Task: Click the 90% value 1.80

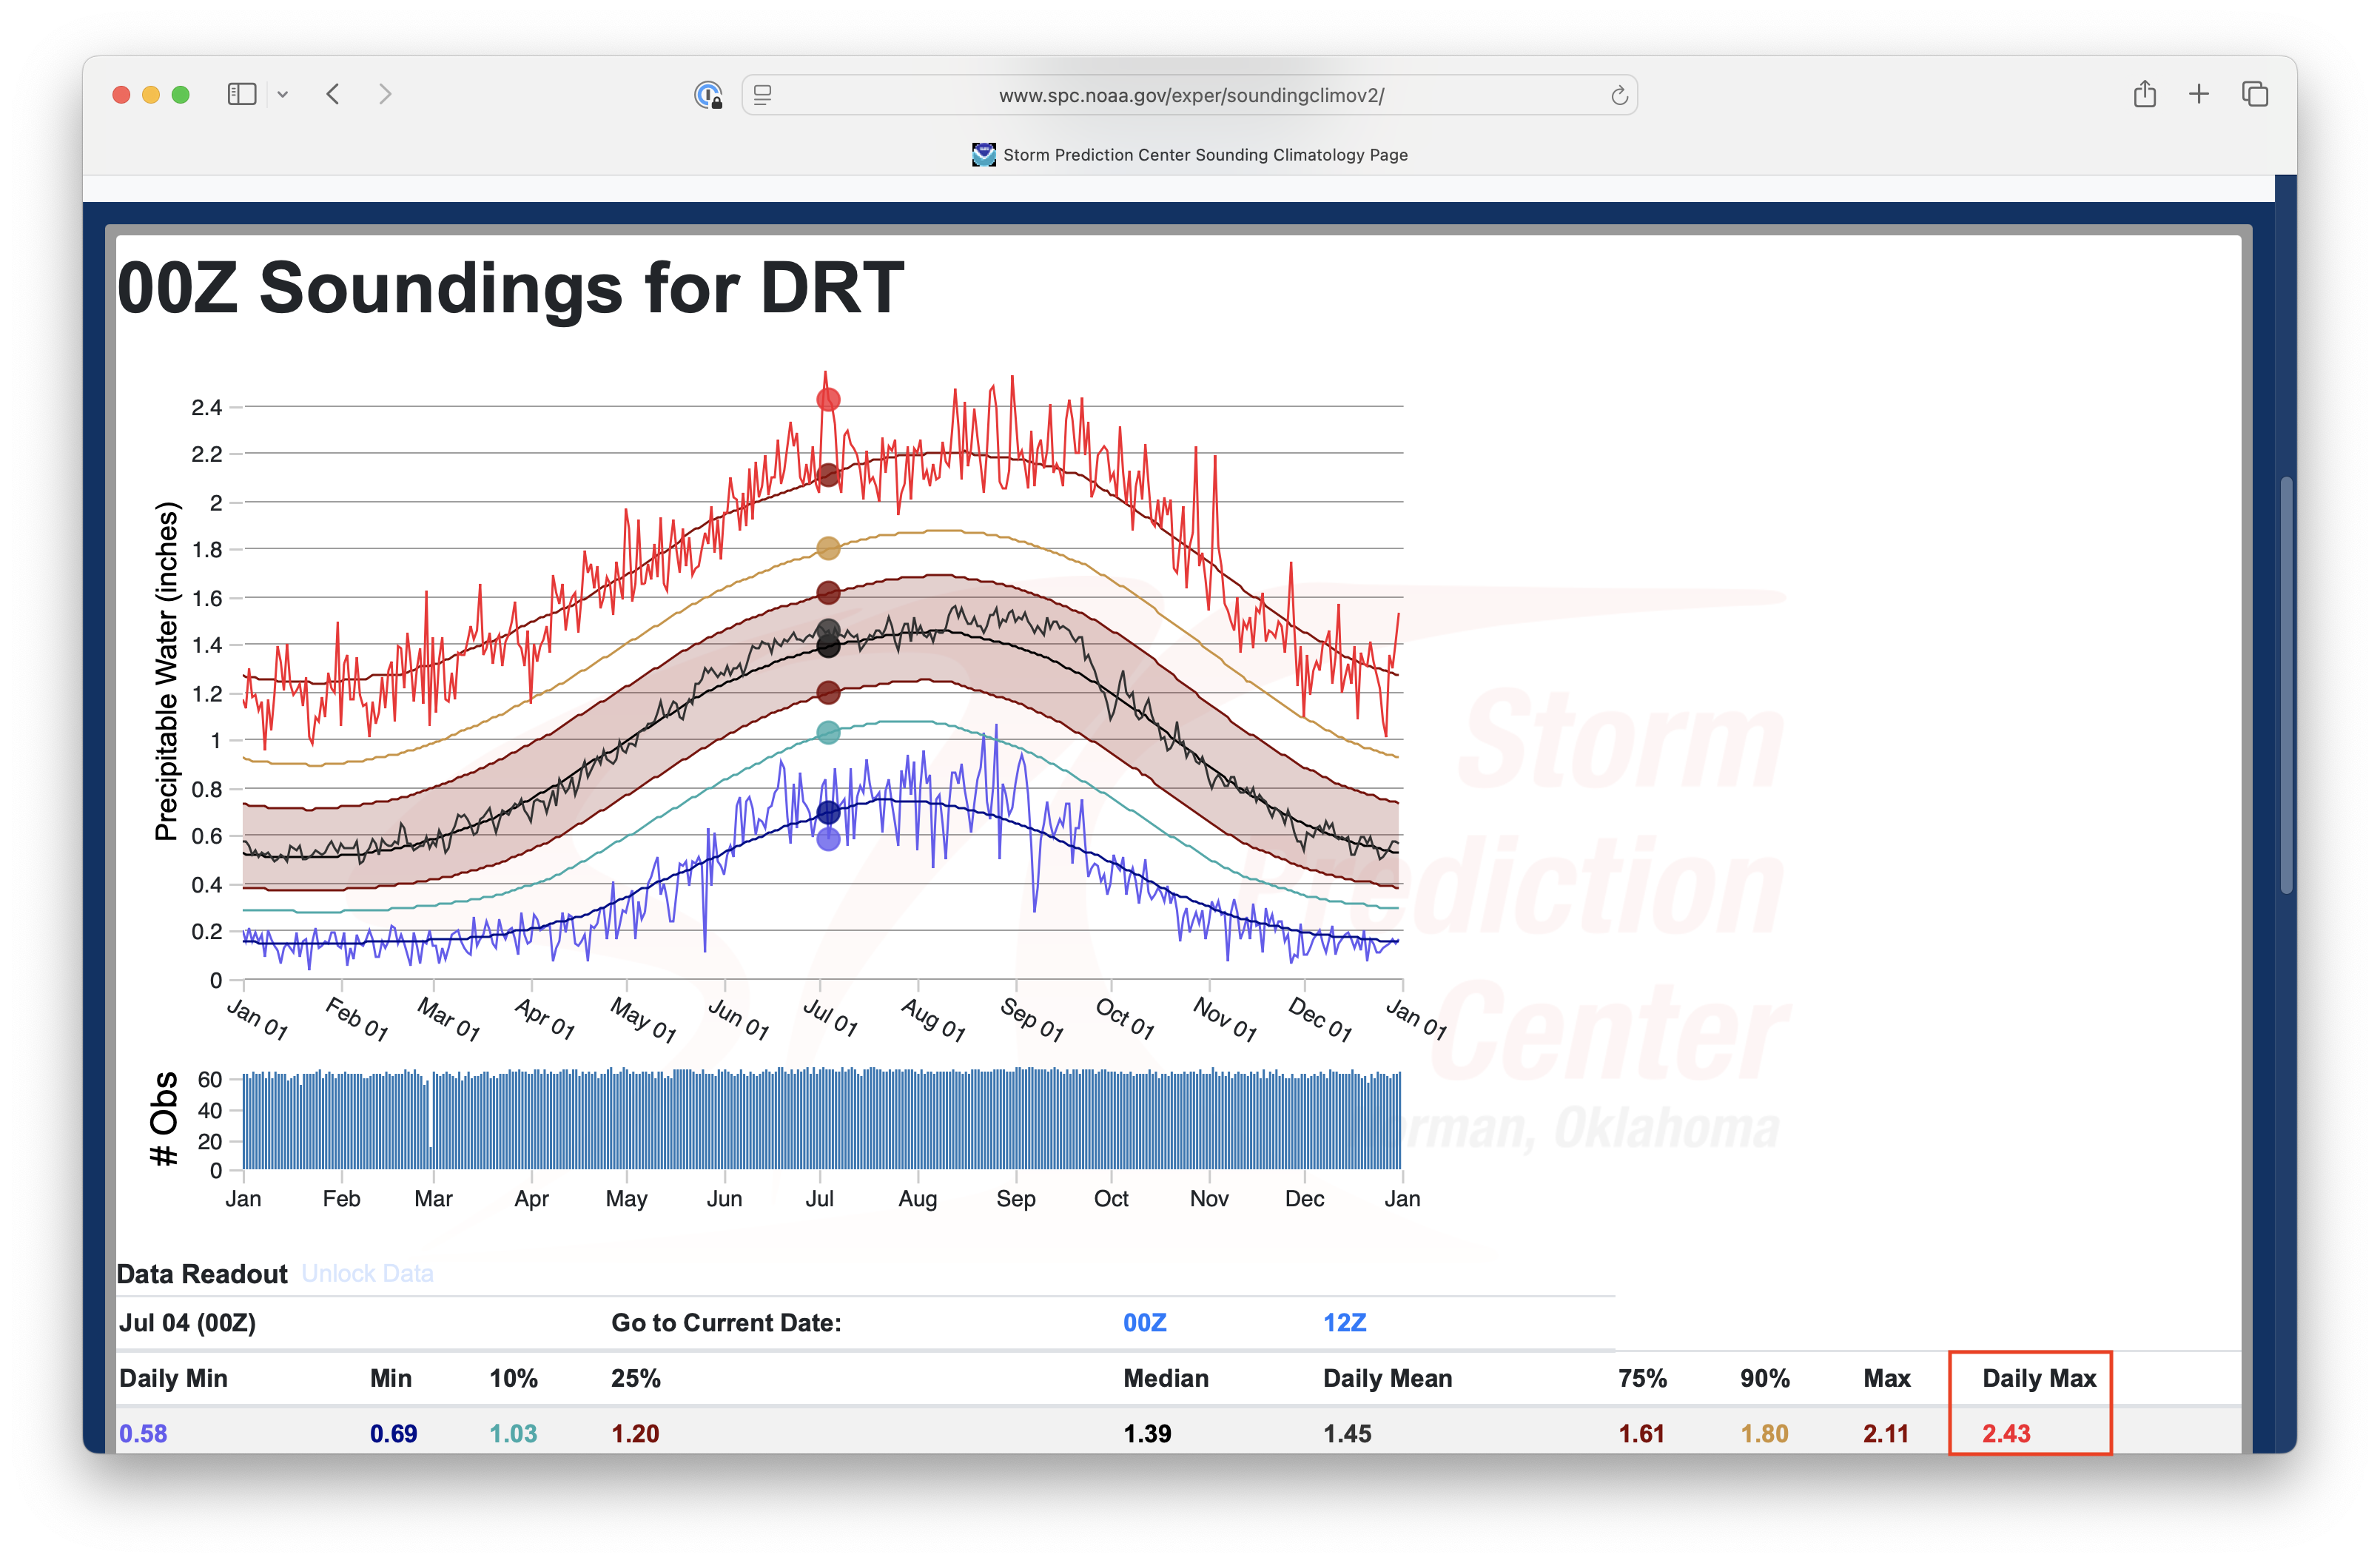Action: click(x=1764, y=1433)
